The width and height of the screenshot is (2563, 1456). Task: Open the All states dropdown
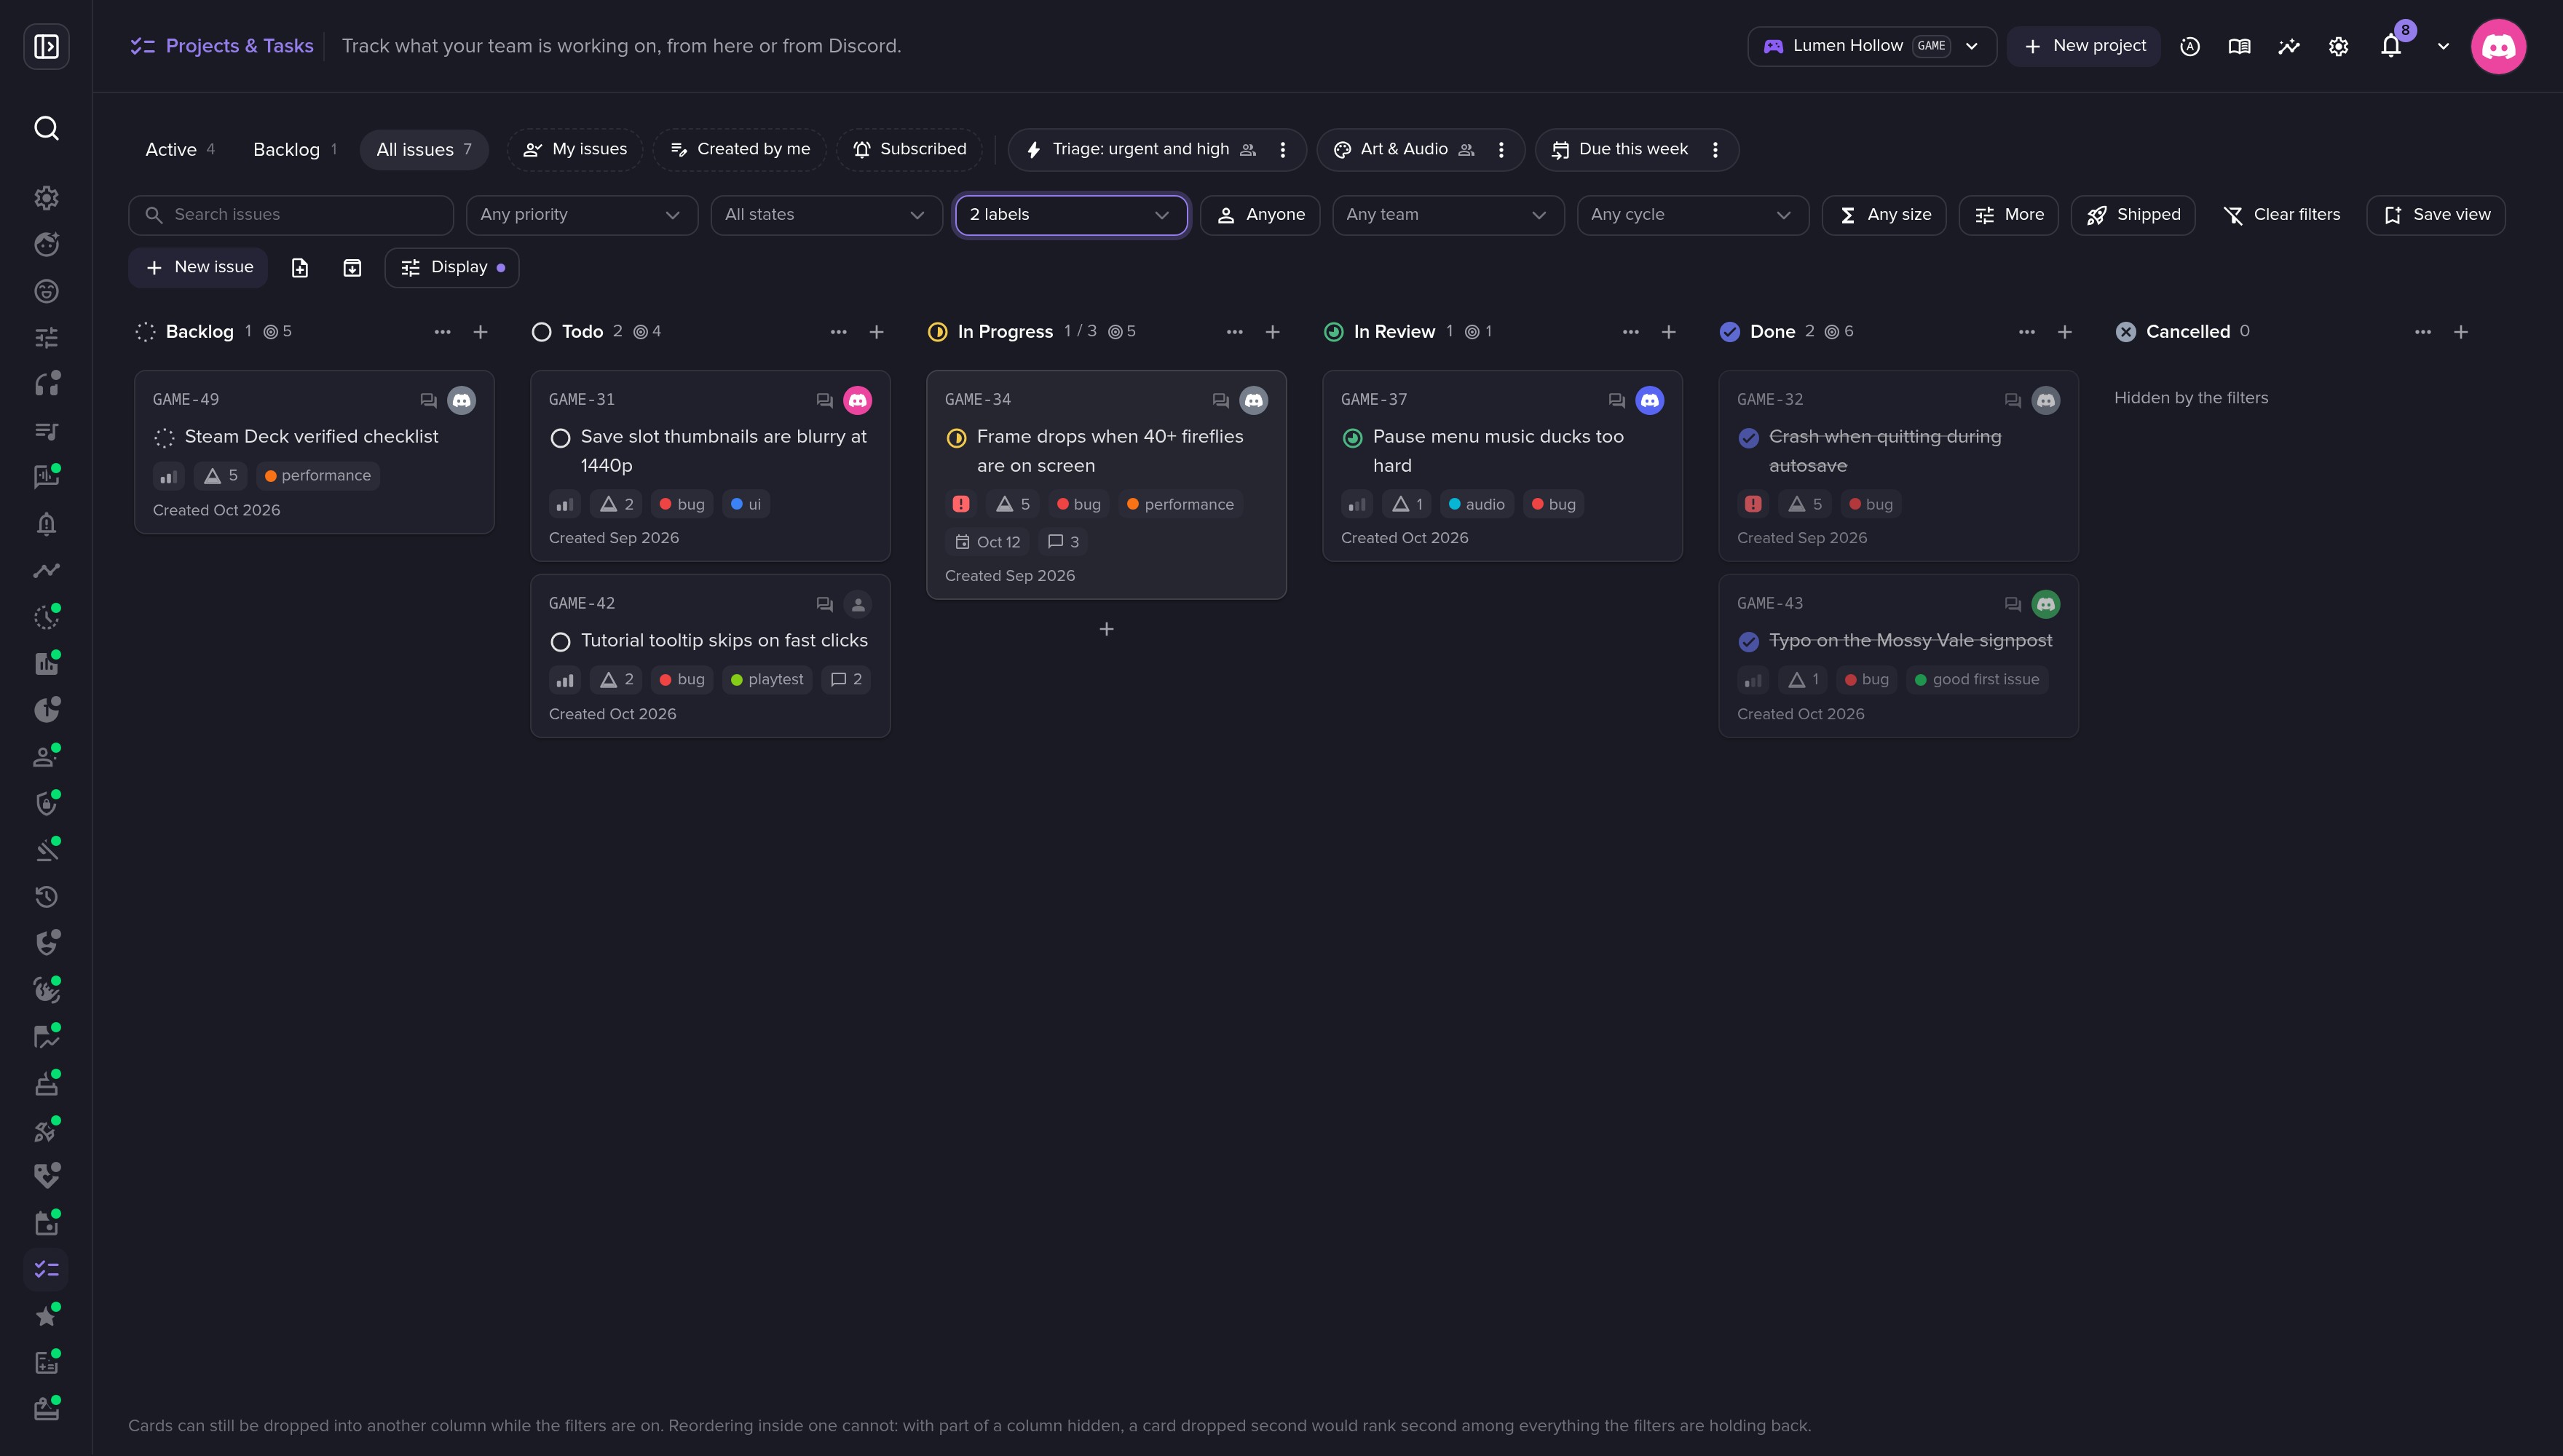(x=826, y=215)
